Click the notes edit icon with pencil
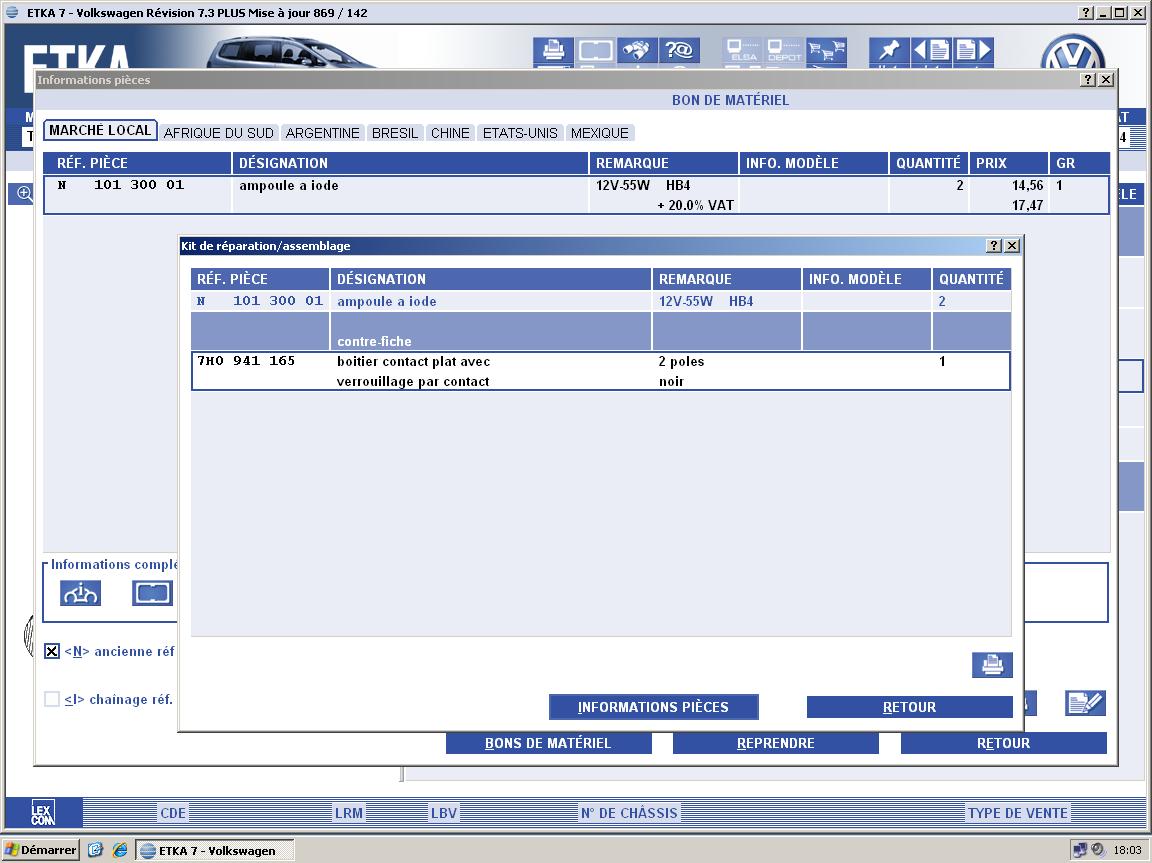 tap(1085, 703)
